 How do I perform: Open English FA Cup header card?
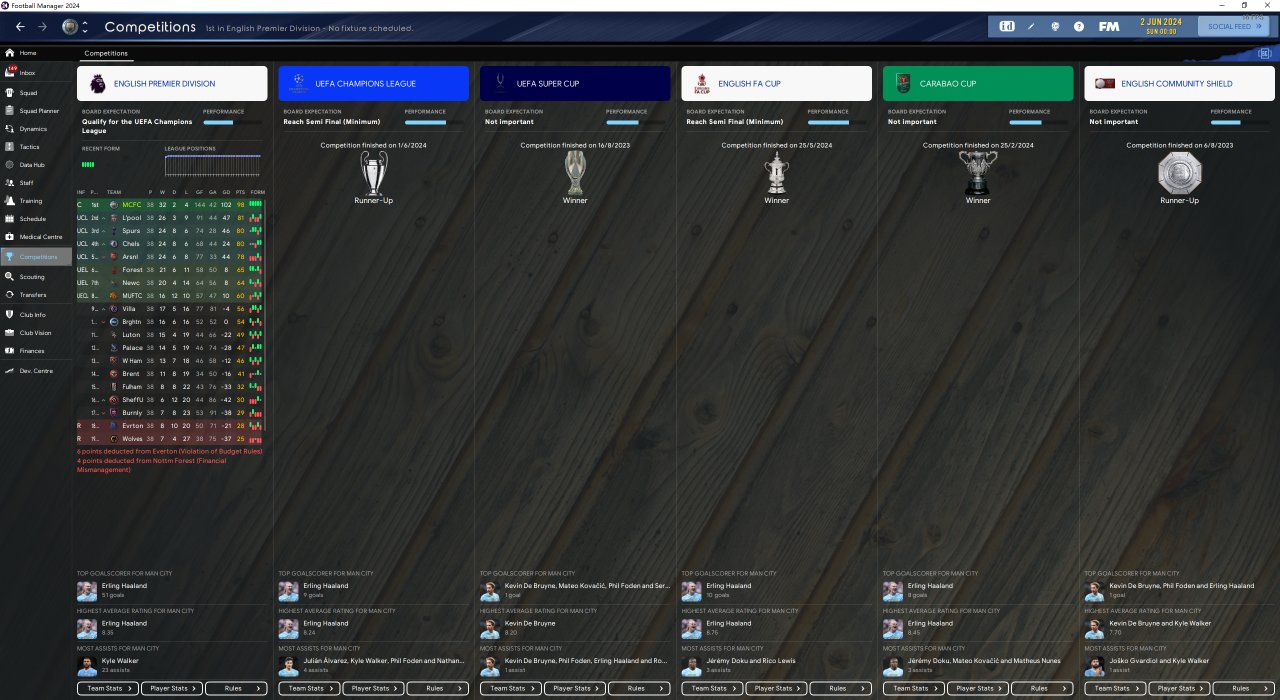tap(776, 84)
